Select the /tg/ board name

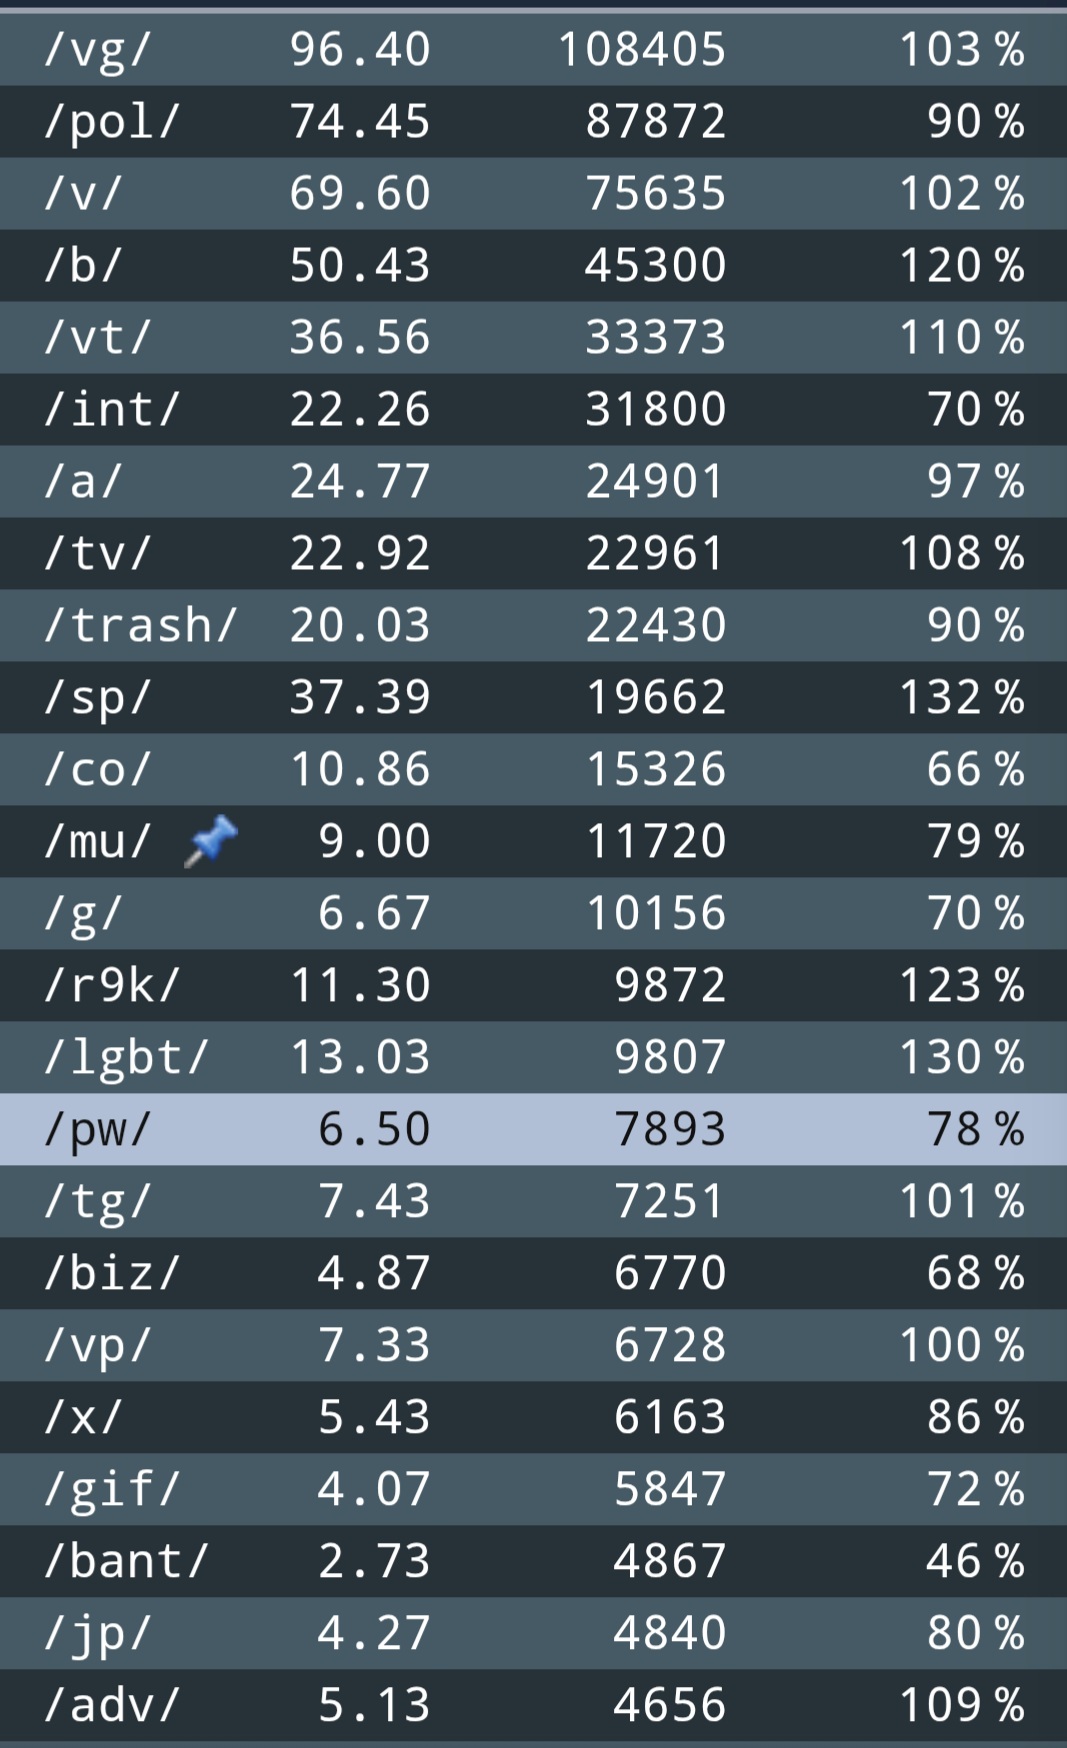click(96, 1203)
